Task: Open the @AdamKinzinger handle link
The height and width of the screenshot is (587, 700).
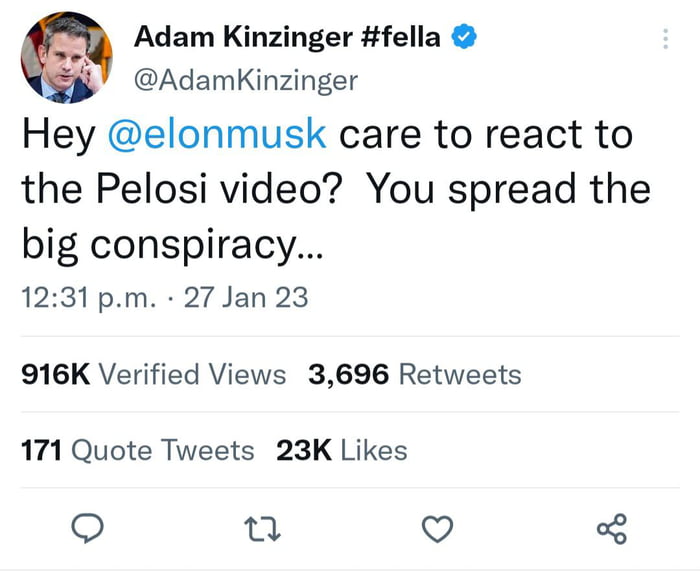Action: [245, 81]
